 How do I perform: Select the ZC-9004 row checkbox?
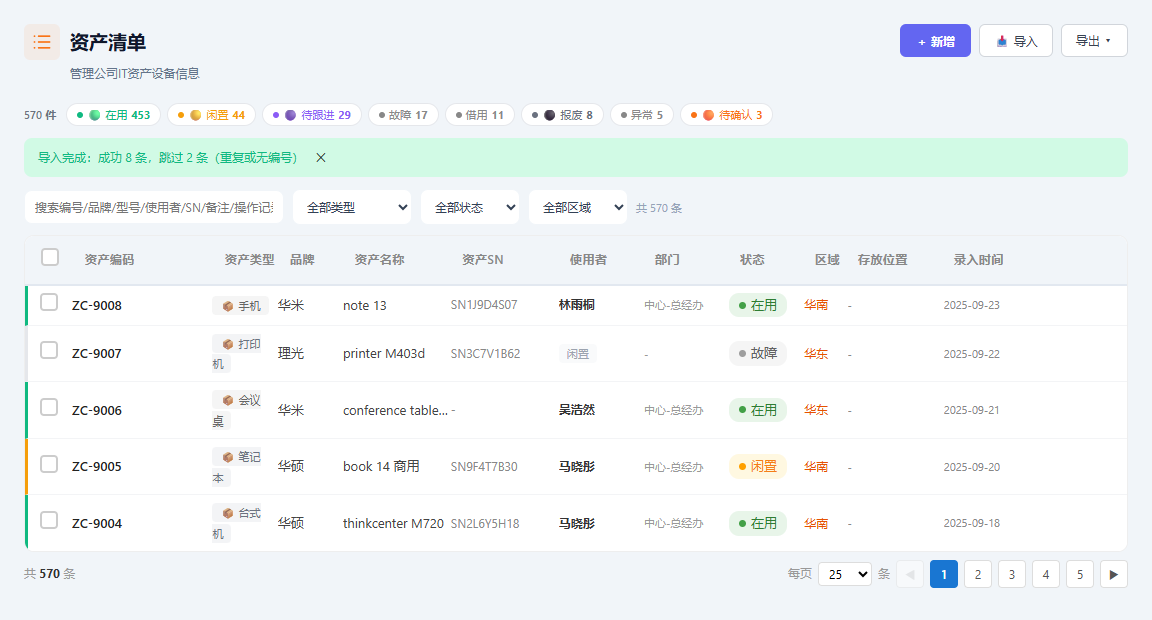click(48, 521)
